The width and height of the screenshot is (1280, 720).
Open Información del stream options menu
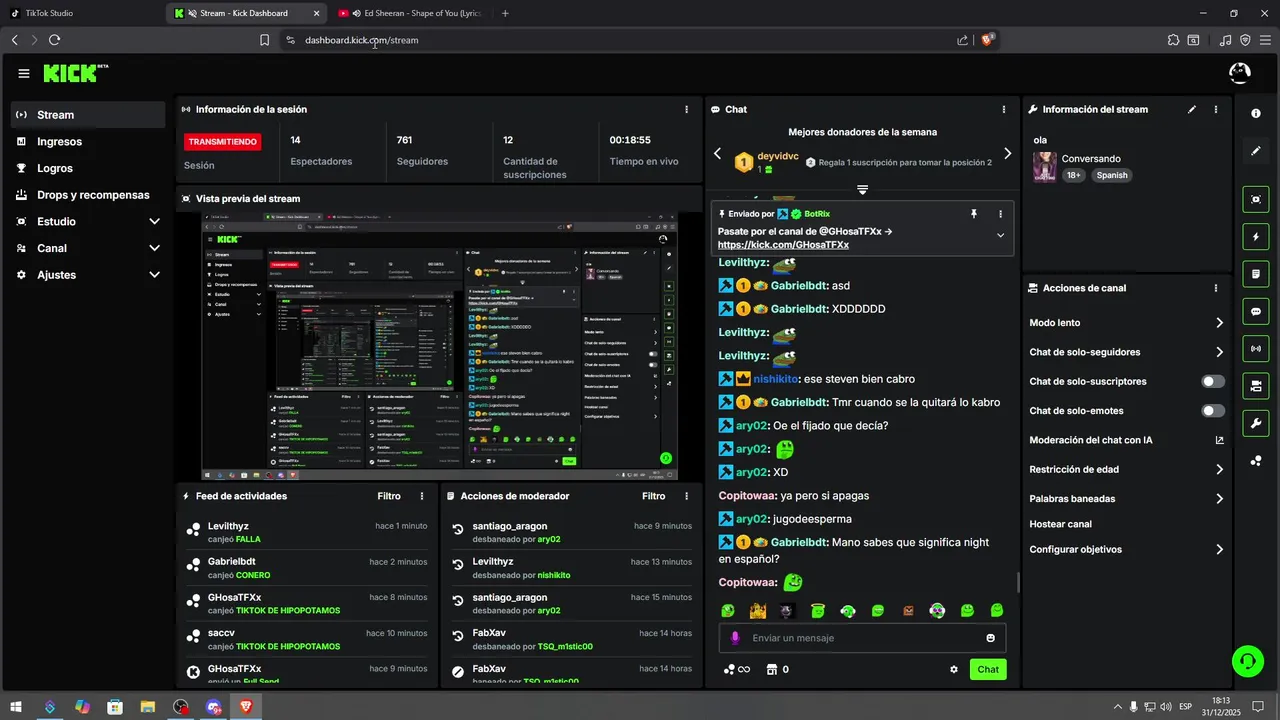(1216, 109)
